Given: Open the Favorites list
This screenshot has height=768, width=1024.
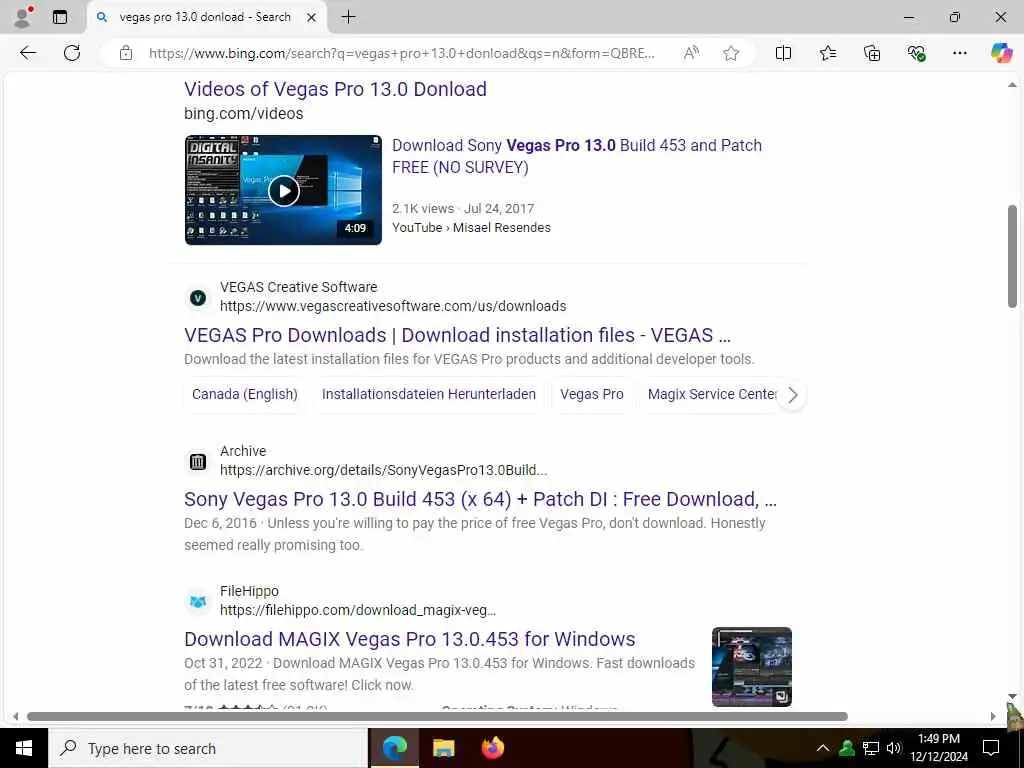Looking at the screenshot, I should (x=827, y=53).
